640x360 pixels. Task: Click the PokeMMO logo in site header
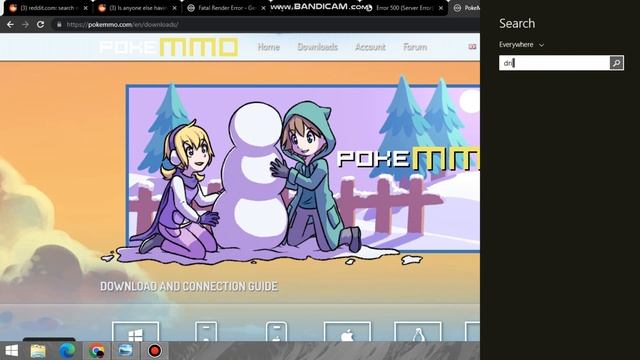pos(169,47)
